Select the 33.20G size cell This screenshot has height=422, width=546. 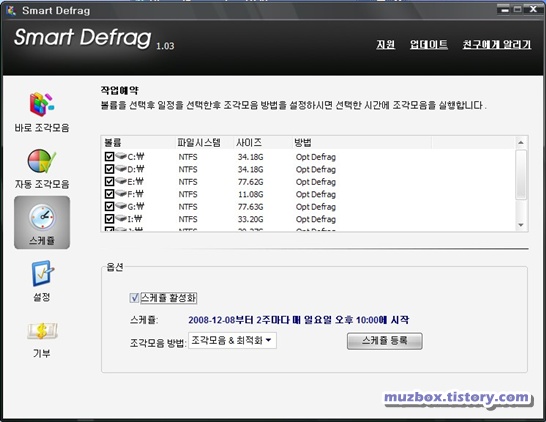tap(250, 219)
